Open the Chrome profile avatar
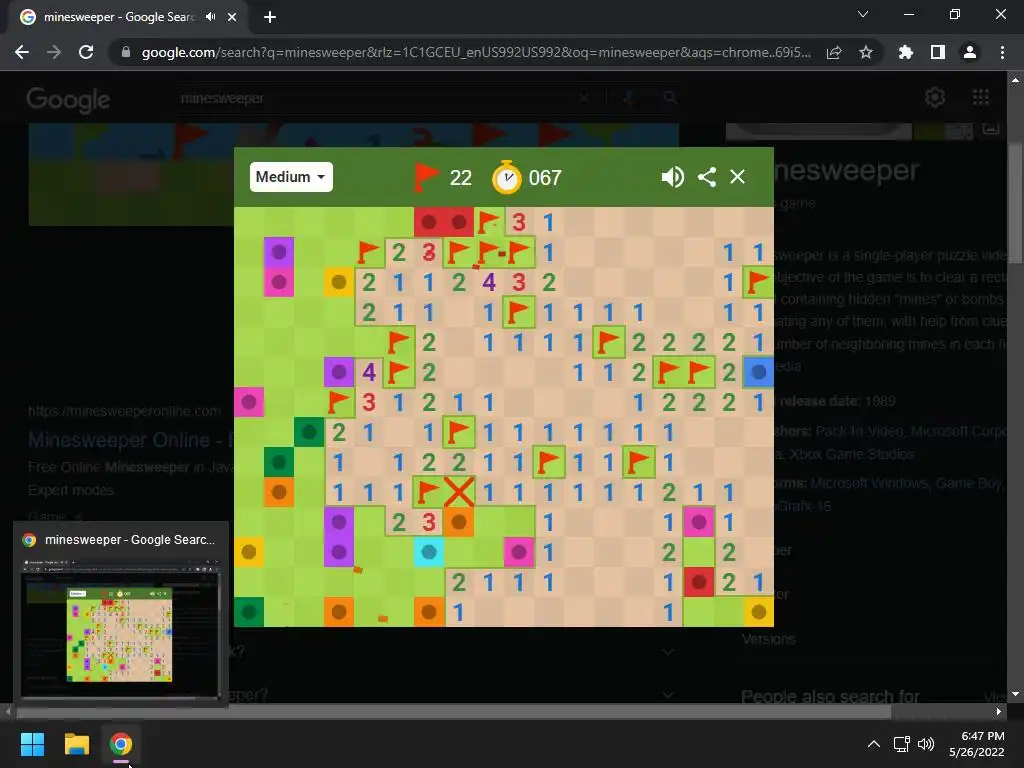Image resolution: width=1024 pixels, height=768 pixels. 970,52
